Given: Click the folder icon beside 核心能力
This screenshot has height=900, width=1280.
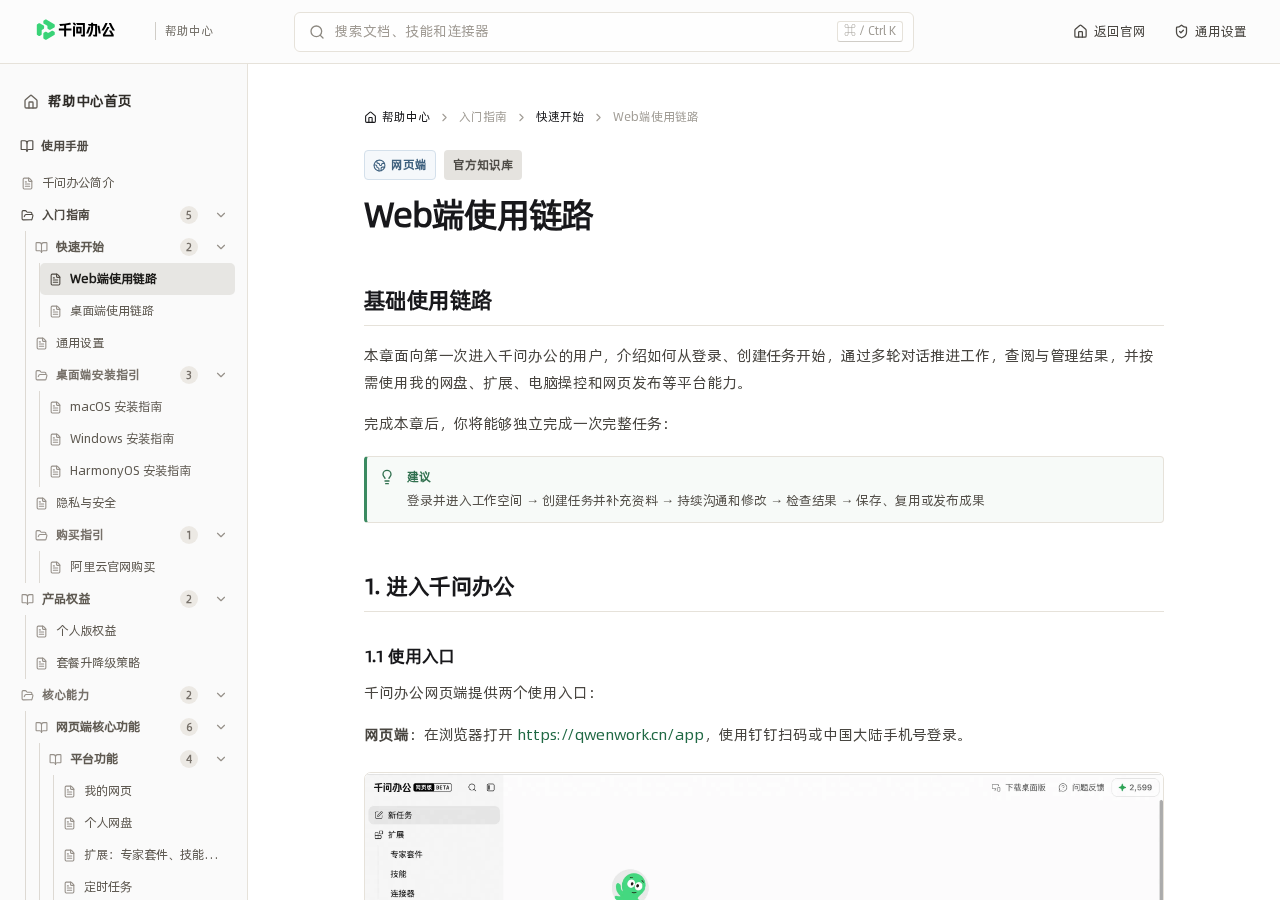Looking at the screenshot, I should click(x=28, y=695).
